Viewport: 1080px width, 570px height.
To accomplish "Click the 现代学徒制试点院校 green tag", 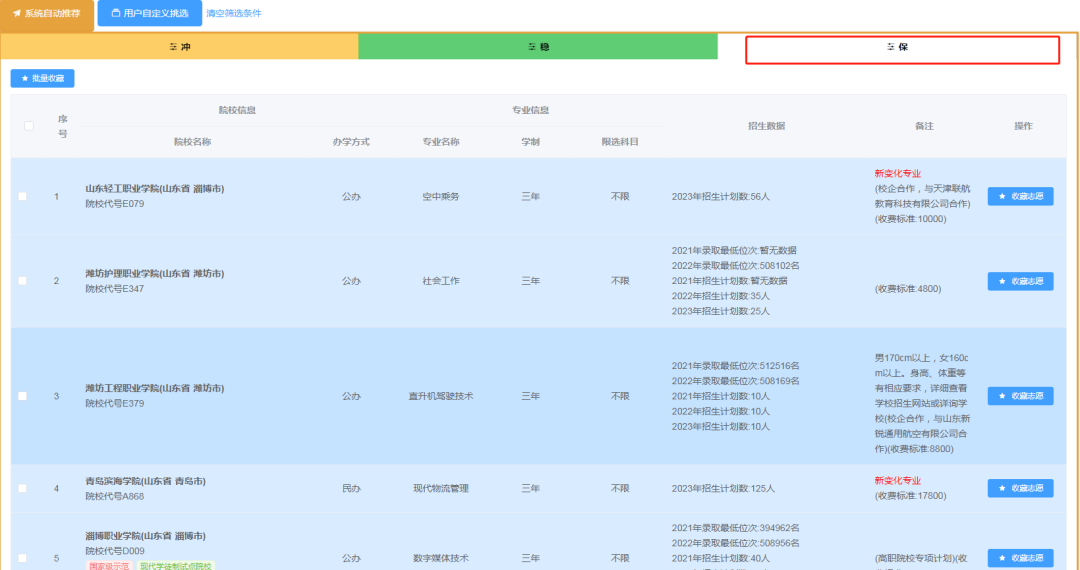I will (x=175, y=566).
